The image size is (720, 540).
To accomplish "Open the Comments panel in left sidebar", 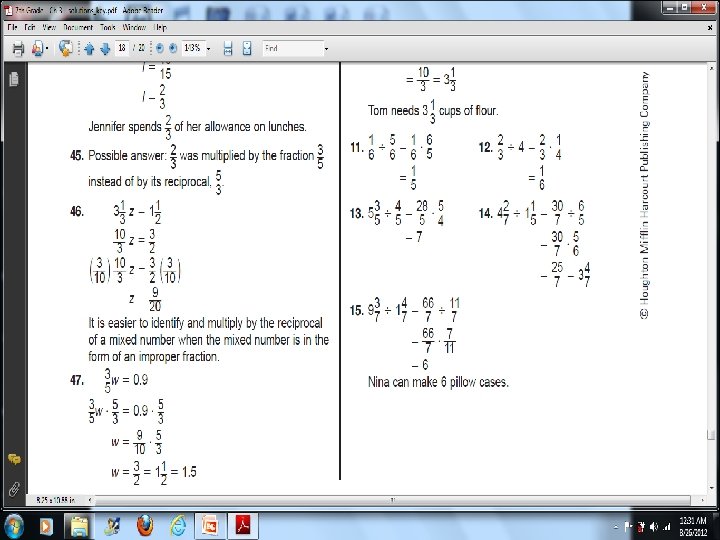I will click(x=14, y=459).
